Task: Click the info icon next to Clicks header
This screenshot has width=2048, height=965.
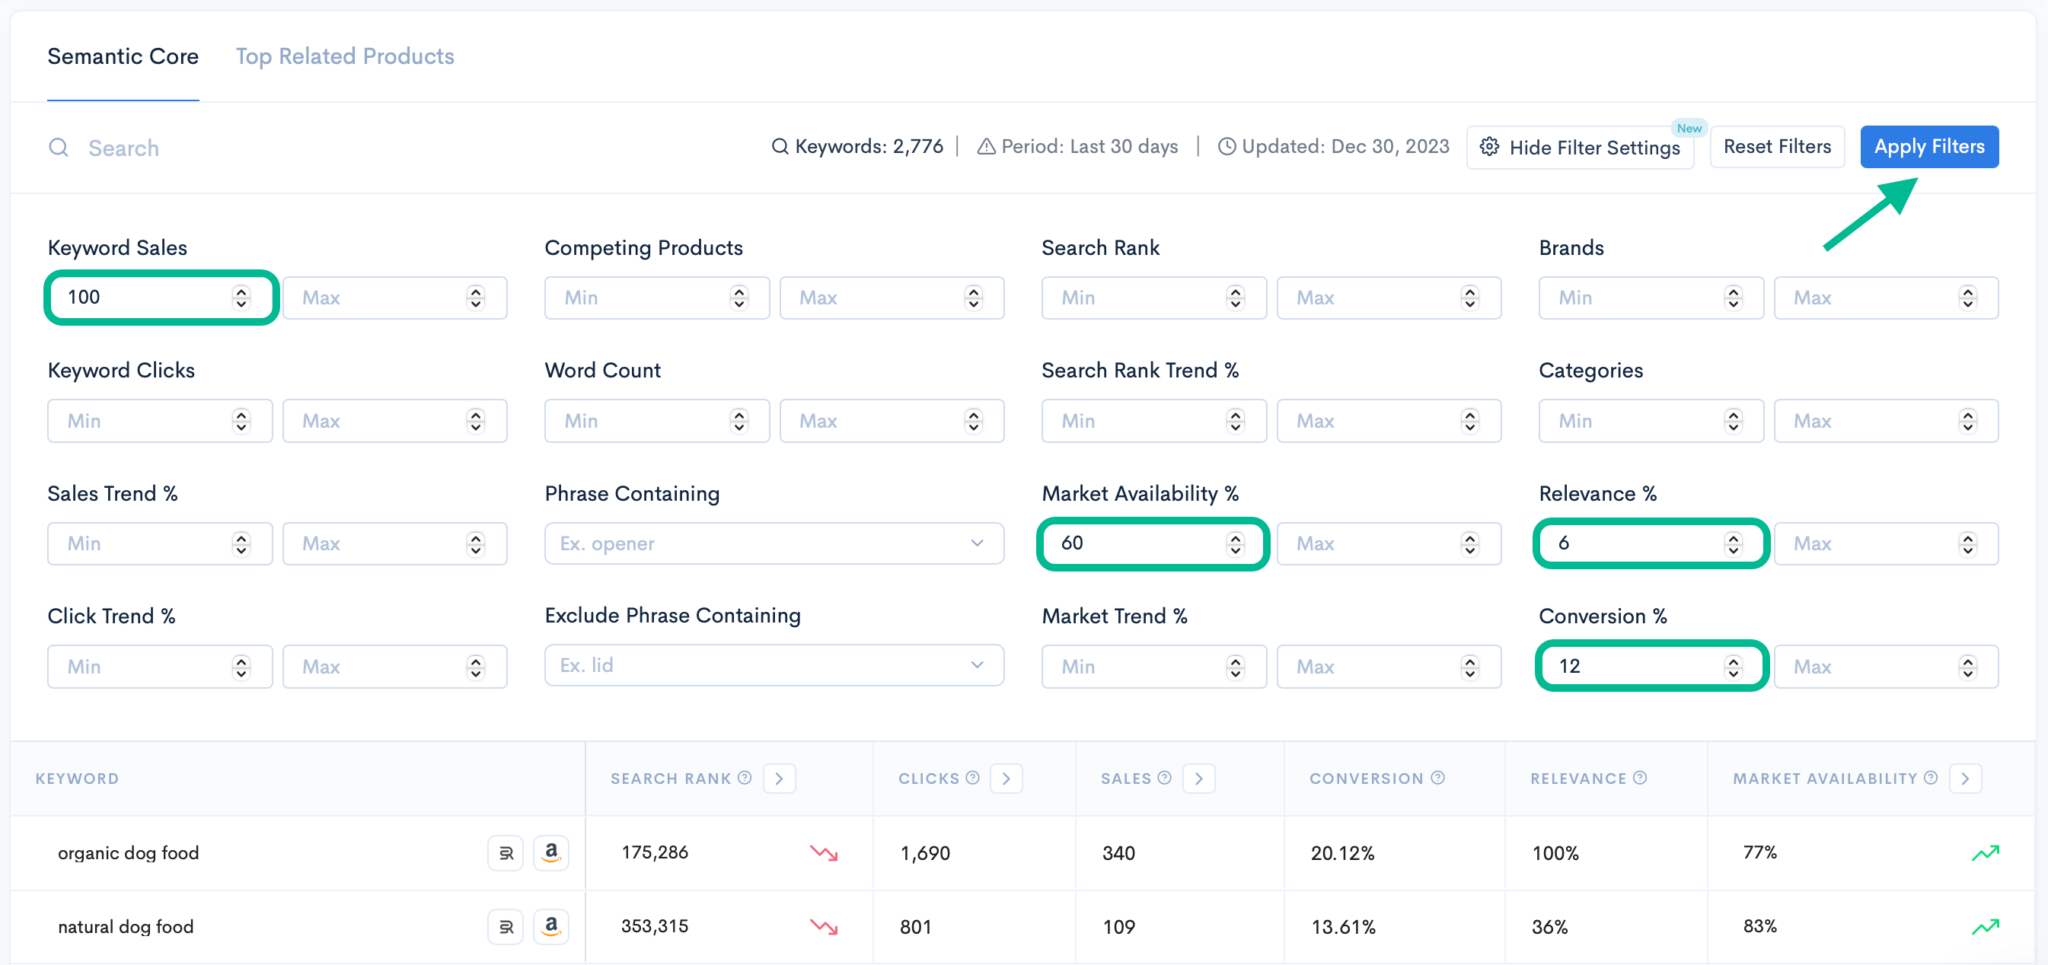Action: pyautogui.click(x=973, y=777)
